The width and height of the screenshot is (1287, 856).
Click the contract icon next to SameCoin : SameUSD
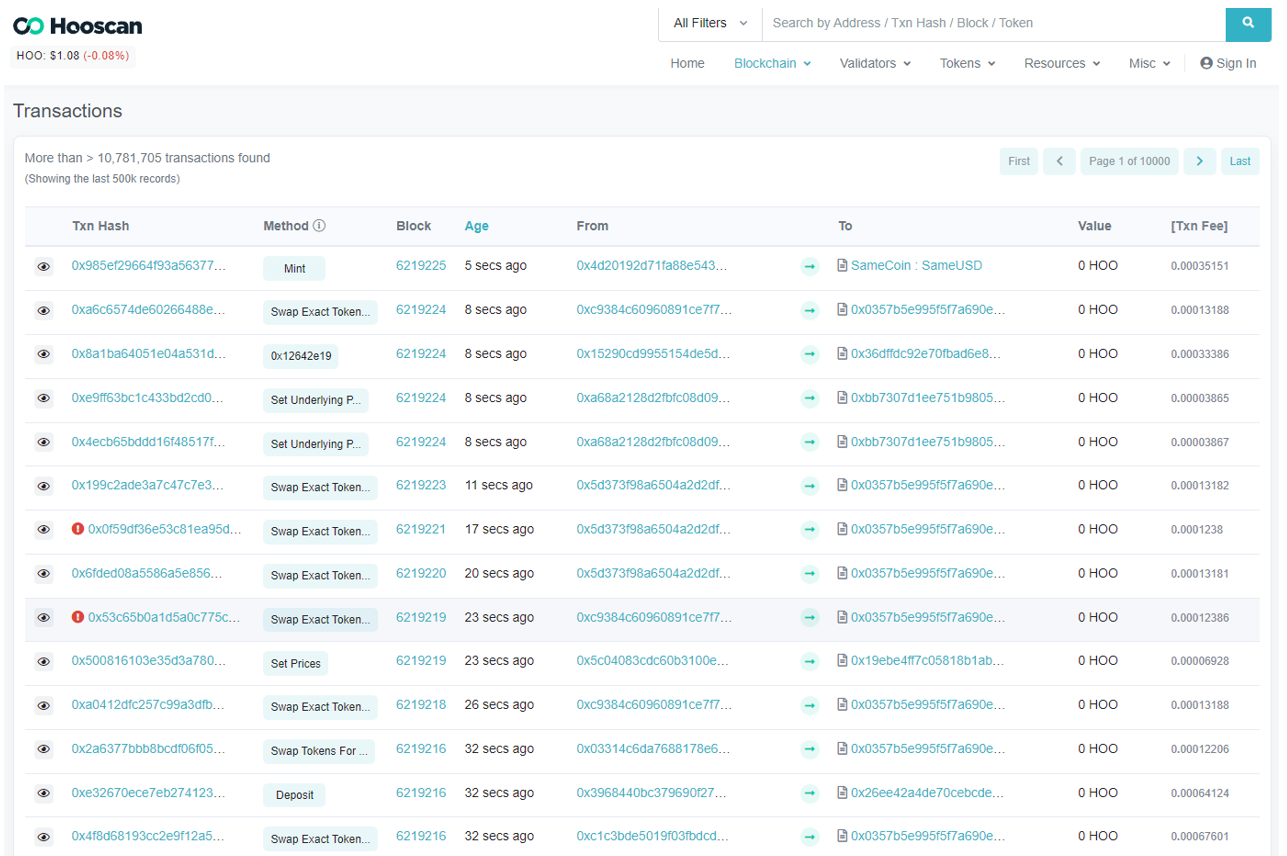tap(842, 266)
